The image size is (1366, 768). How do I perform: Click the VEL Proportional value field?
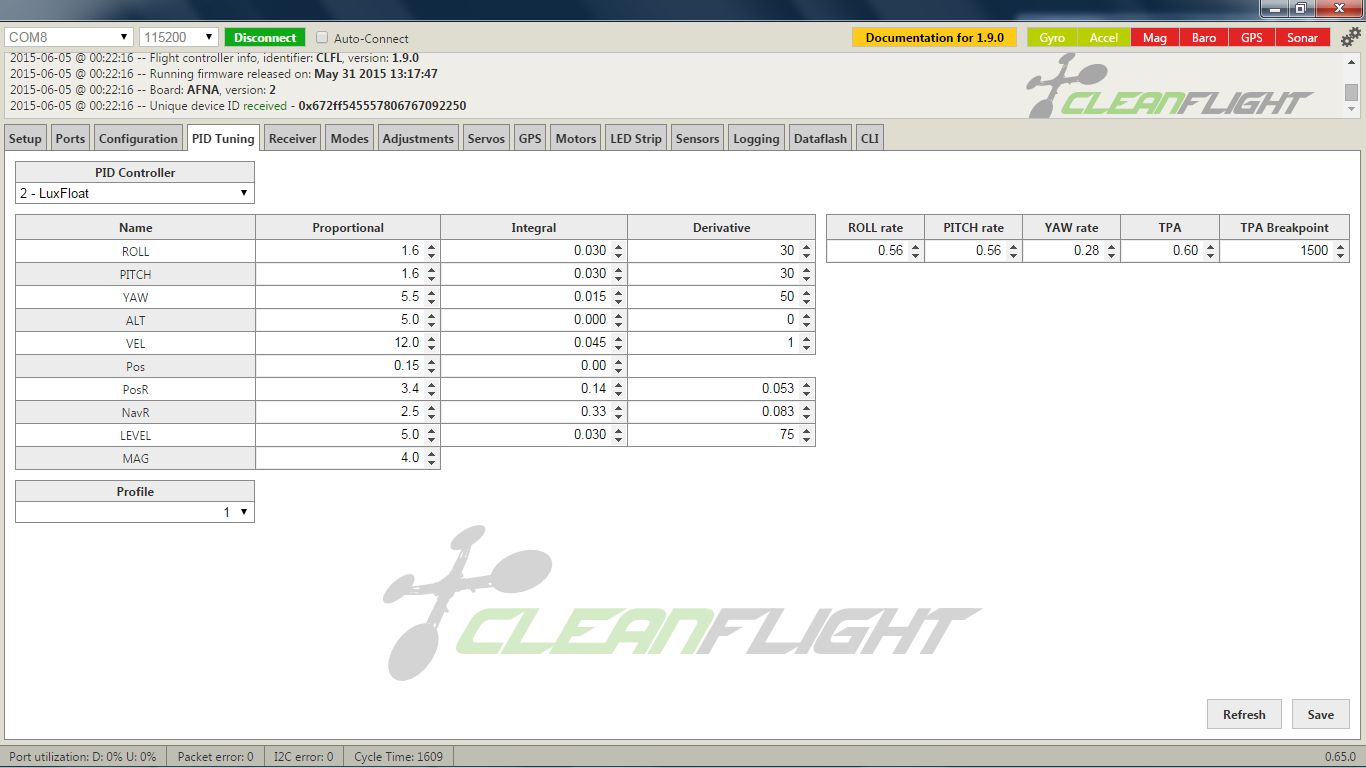(348, 343)
